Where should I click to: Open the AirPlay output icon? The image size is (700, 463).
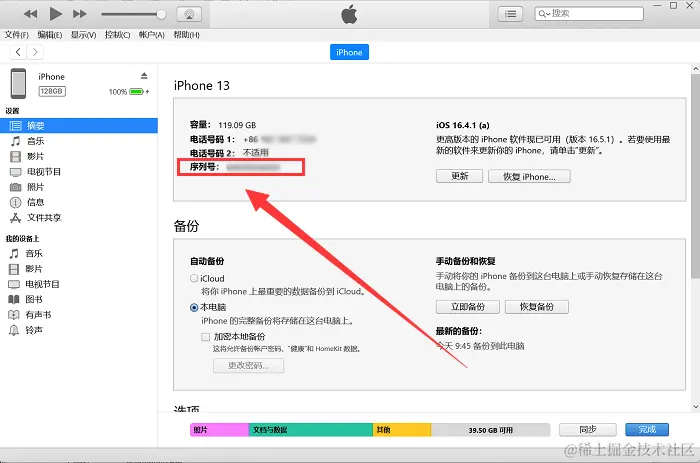tap(189, 14)
